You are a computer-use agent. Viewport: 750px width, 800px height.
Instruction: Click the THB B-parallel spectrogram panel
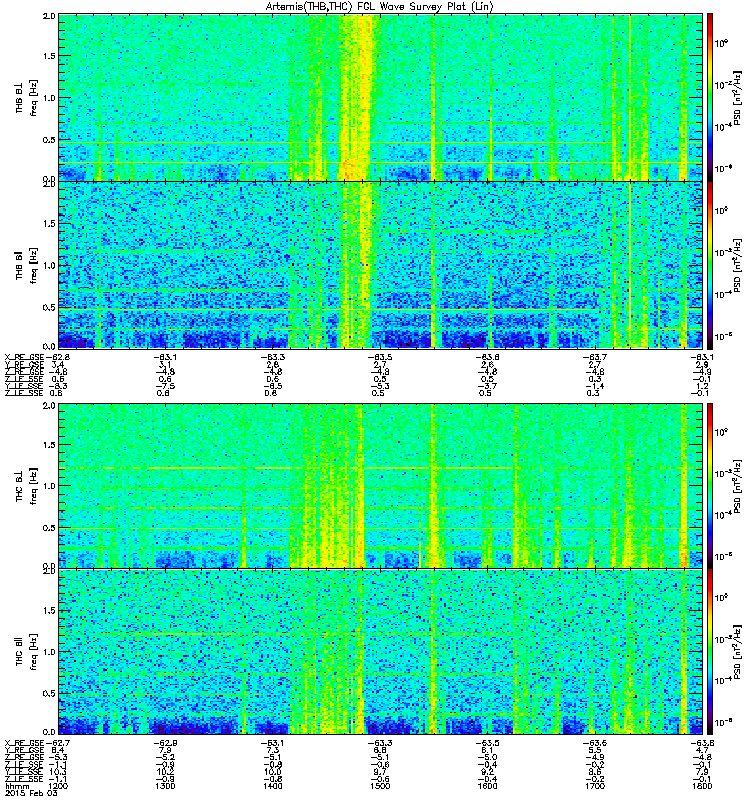tap(381, 265)
